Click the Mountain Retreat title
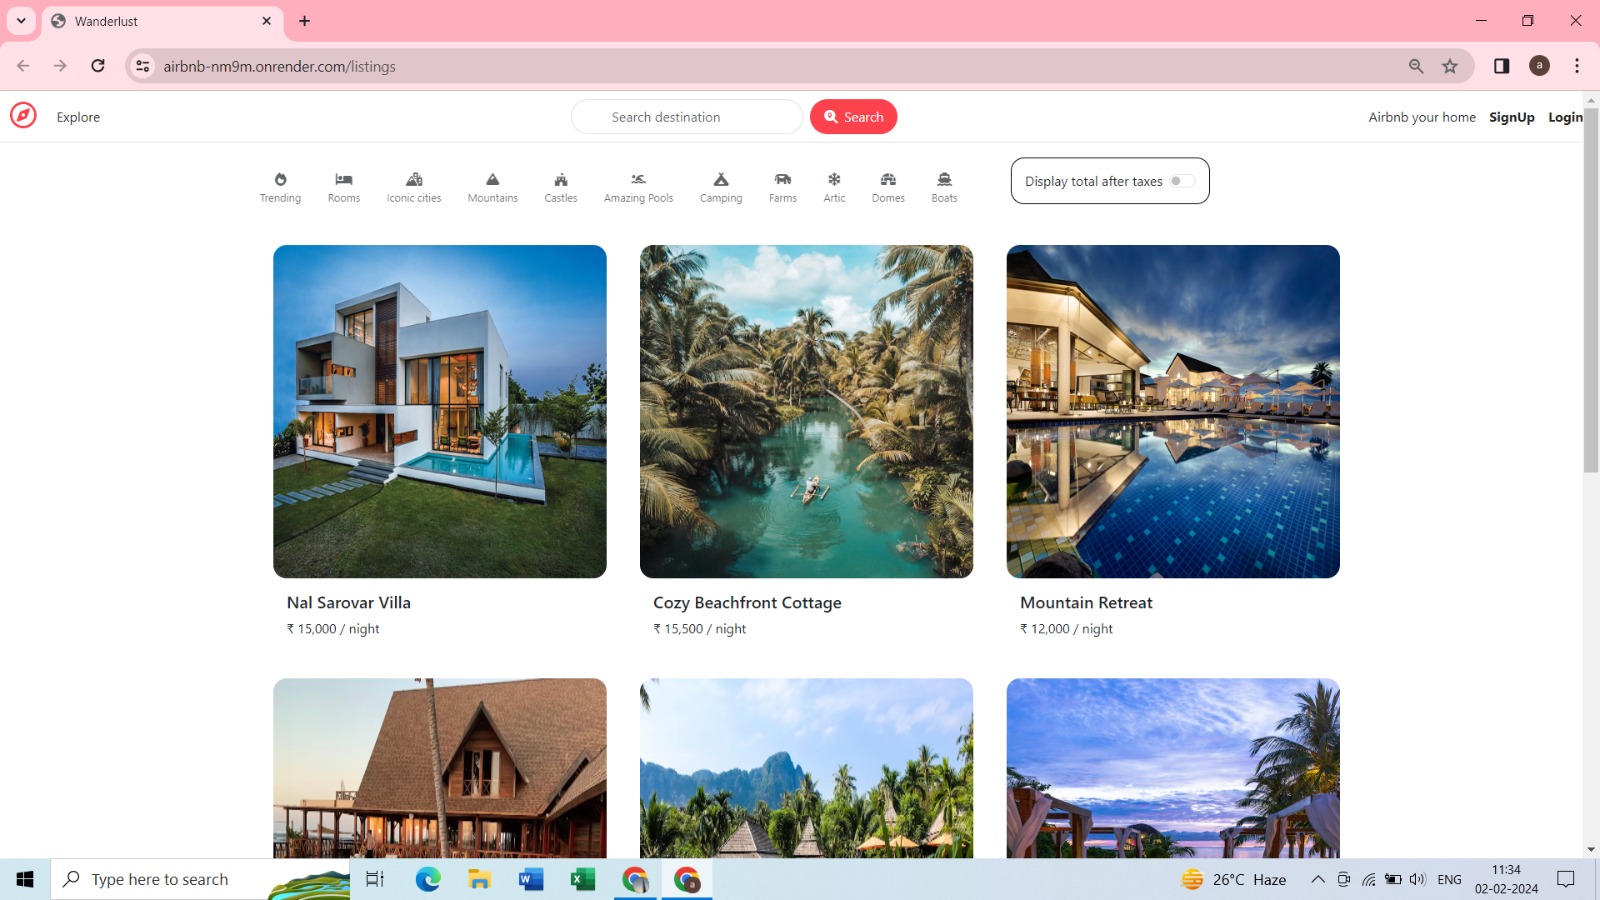Screen dimensions: 1600x900 (x=1086, y=603)
